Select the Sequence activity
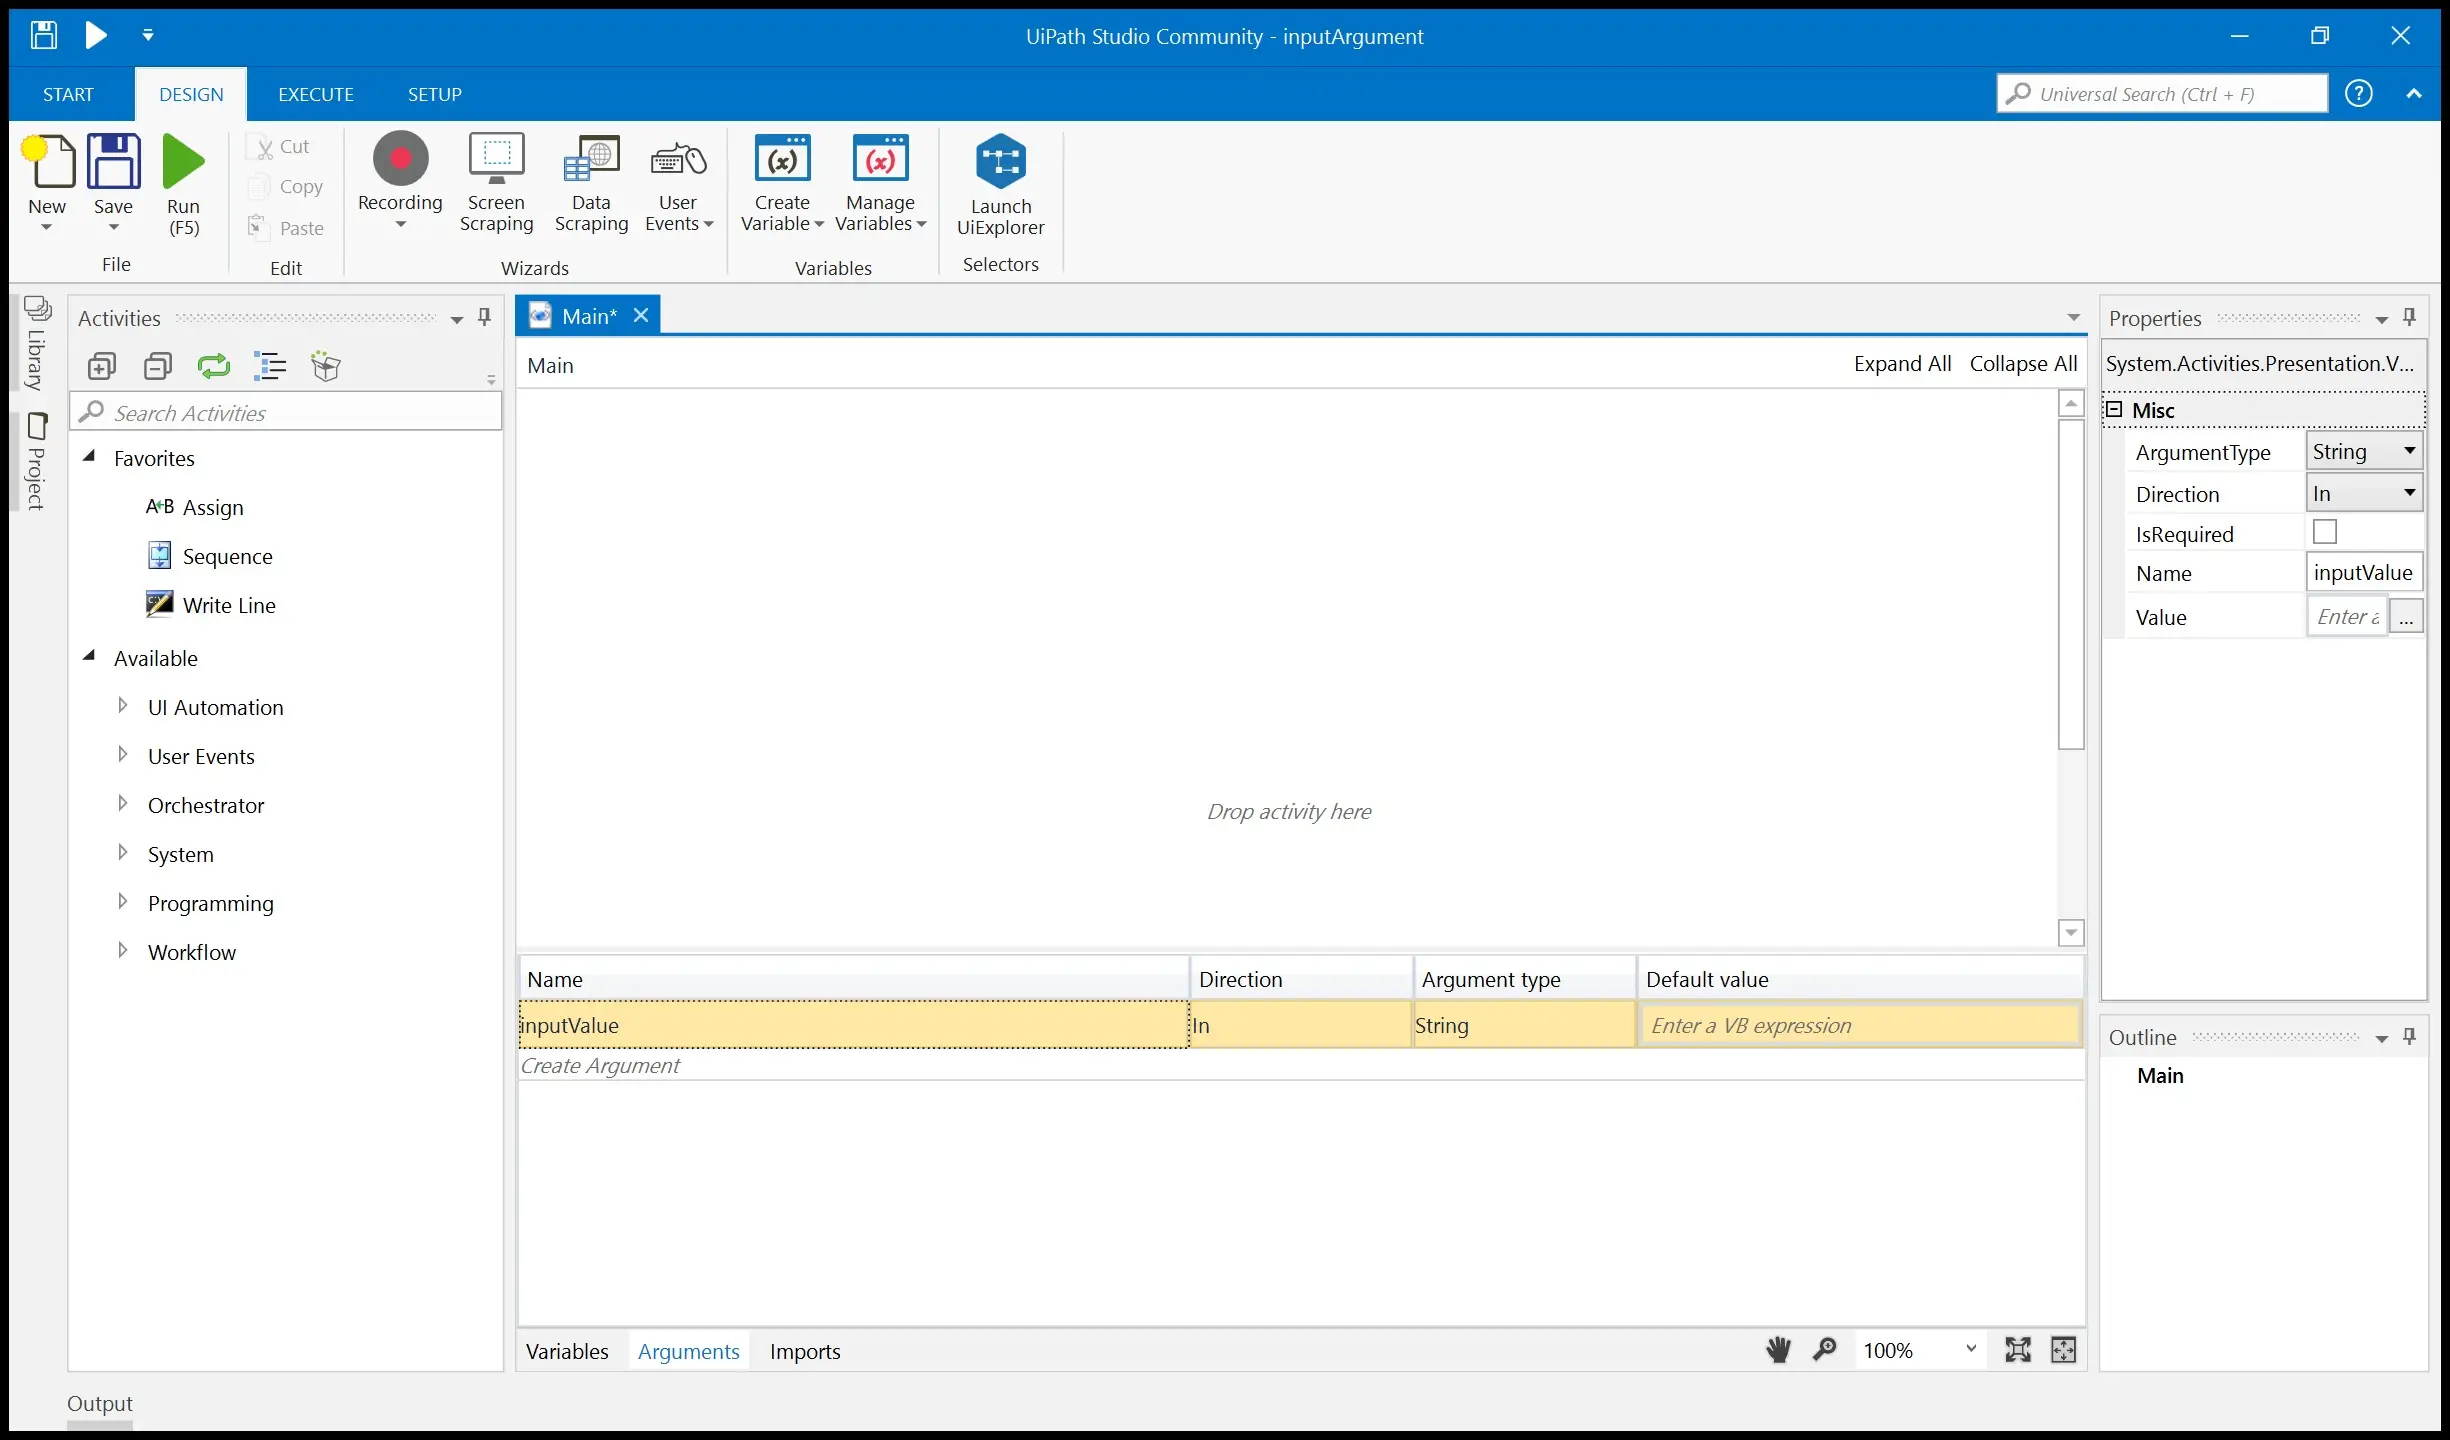This screenshot has width=2450, height=1440. click(x=210, y=556)
